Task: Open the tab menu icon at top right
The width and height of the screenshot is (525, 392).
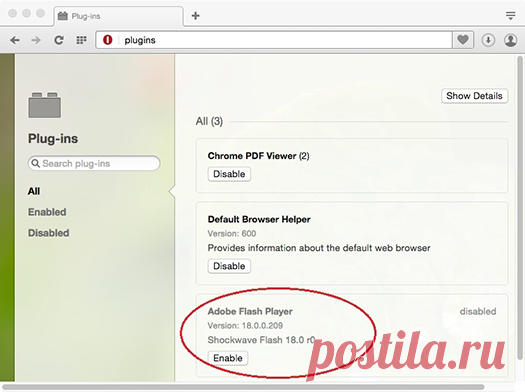Action: coord(511,15)
